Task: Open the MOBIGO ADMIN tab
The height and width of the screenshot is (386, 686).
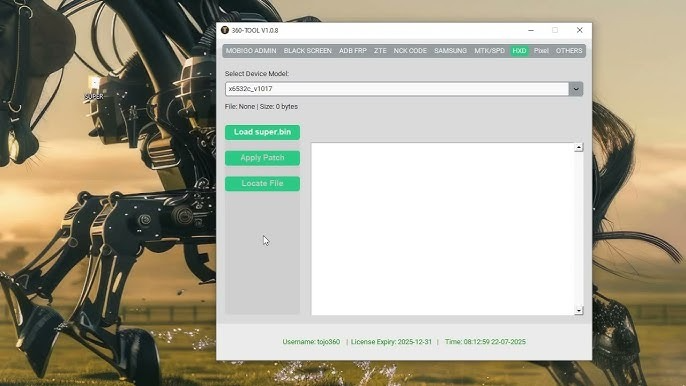Action: coord(251,51)
